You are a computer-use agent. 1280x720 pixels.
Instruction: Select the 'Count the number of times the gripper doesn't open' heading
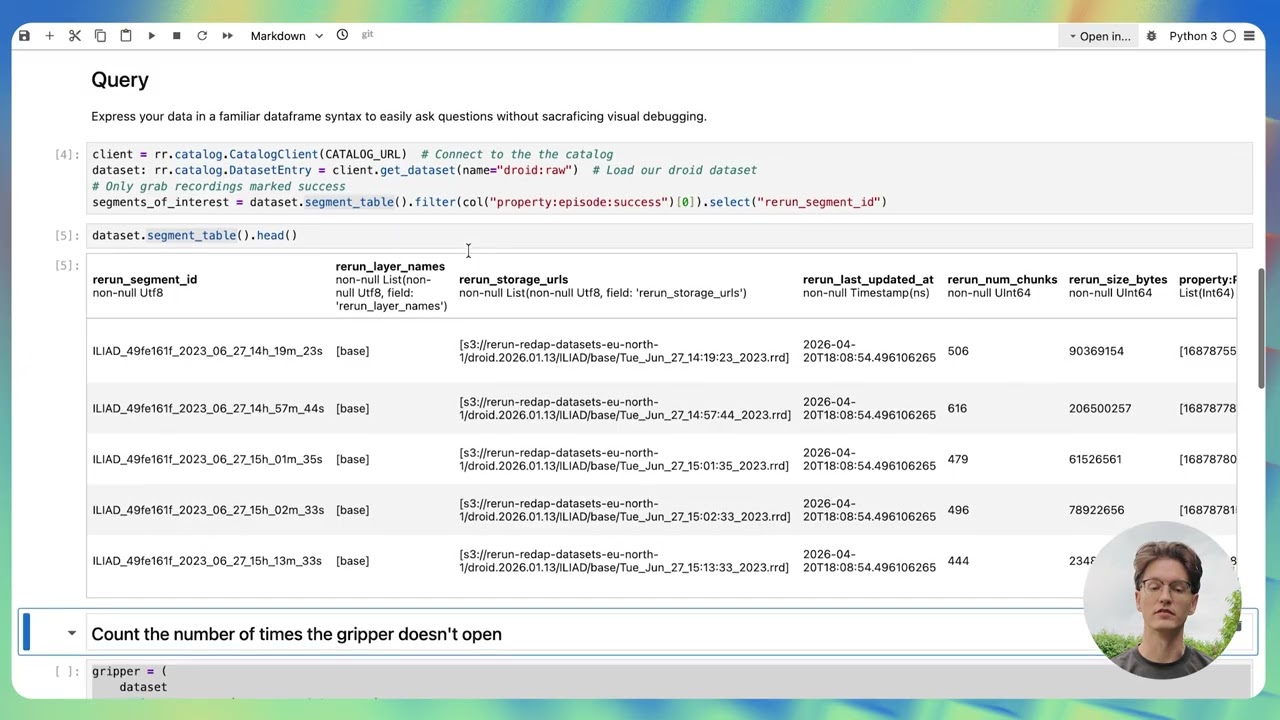point(296,634)
